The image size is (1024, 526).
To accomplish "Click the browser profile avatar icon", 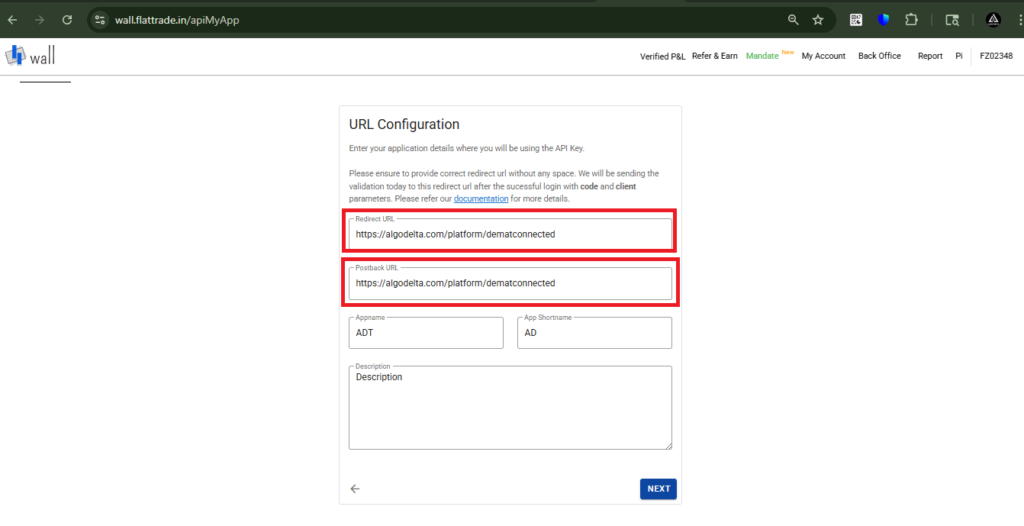I will pos(993,19).
